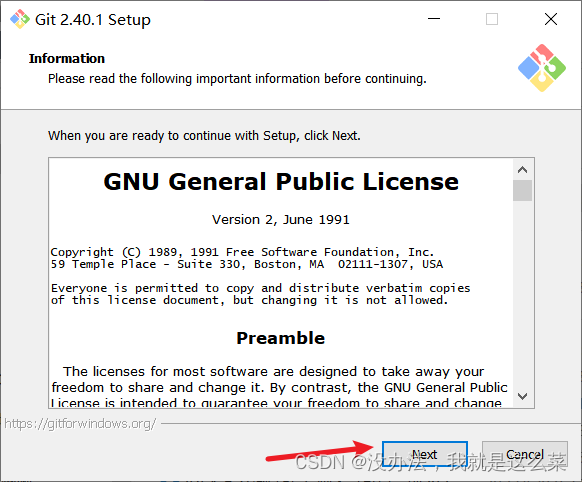Image resolution: width=582 pixels, height=482 pixels.
Task: Click the 'Everyone is permitted to copy' line
Action: [261, 288]
